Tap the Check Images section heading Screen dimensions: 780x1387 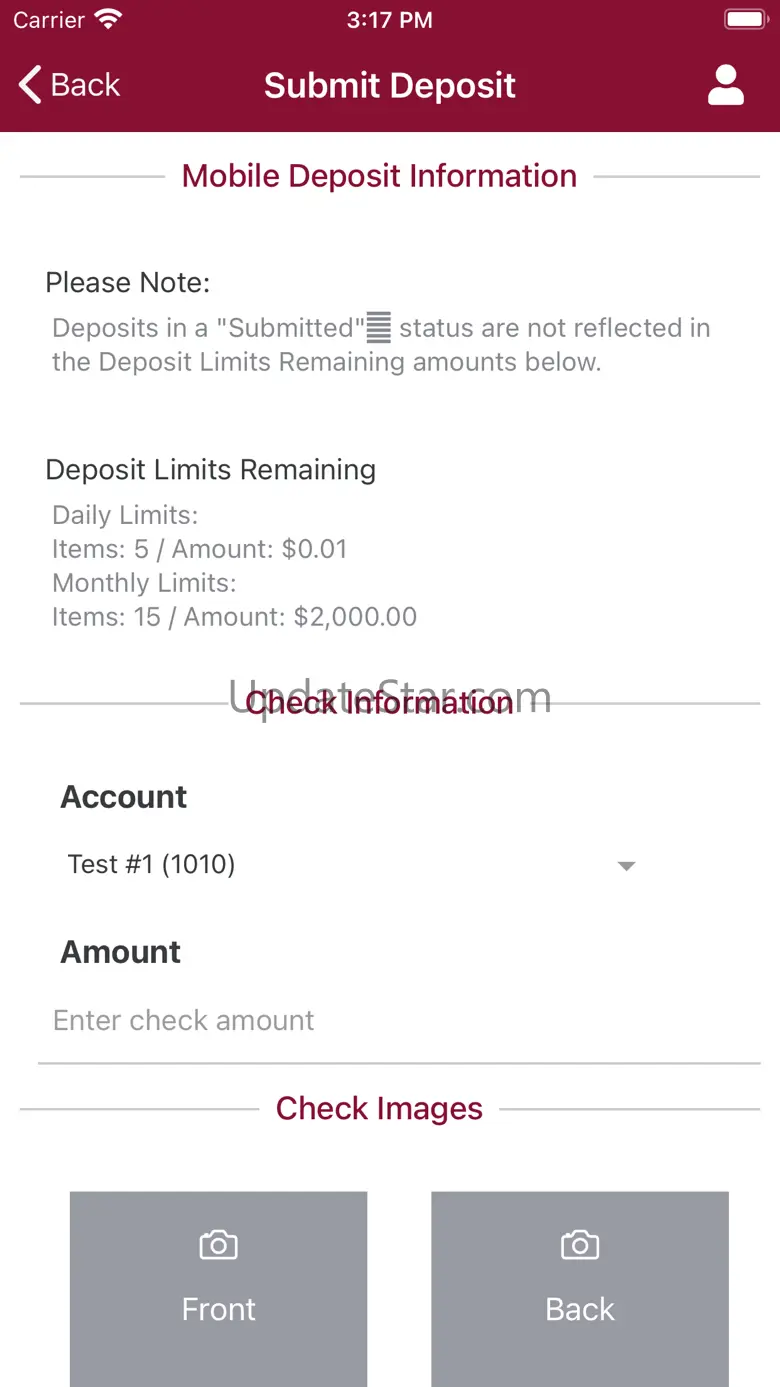pyautogui.click(x=380, y=1108)
